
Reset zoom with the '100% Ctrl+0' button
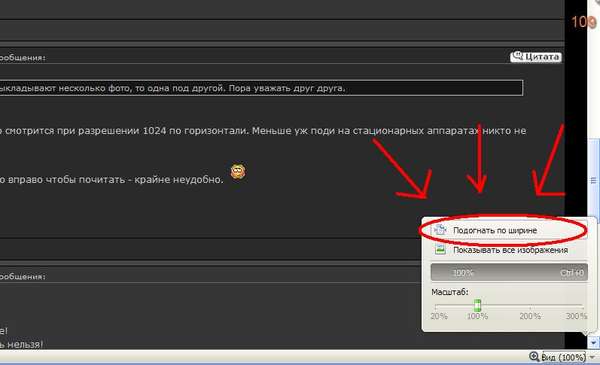pos(509,273)
